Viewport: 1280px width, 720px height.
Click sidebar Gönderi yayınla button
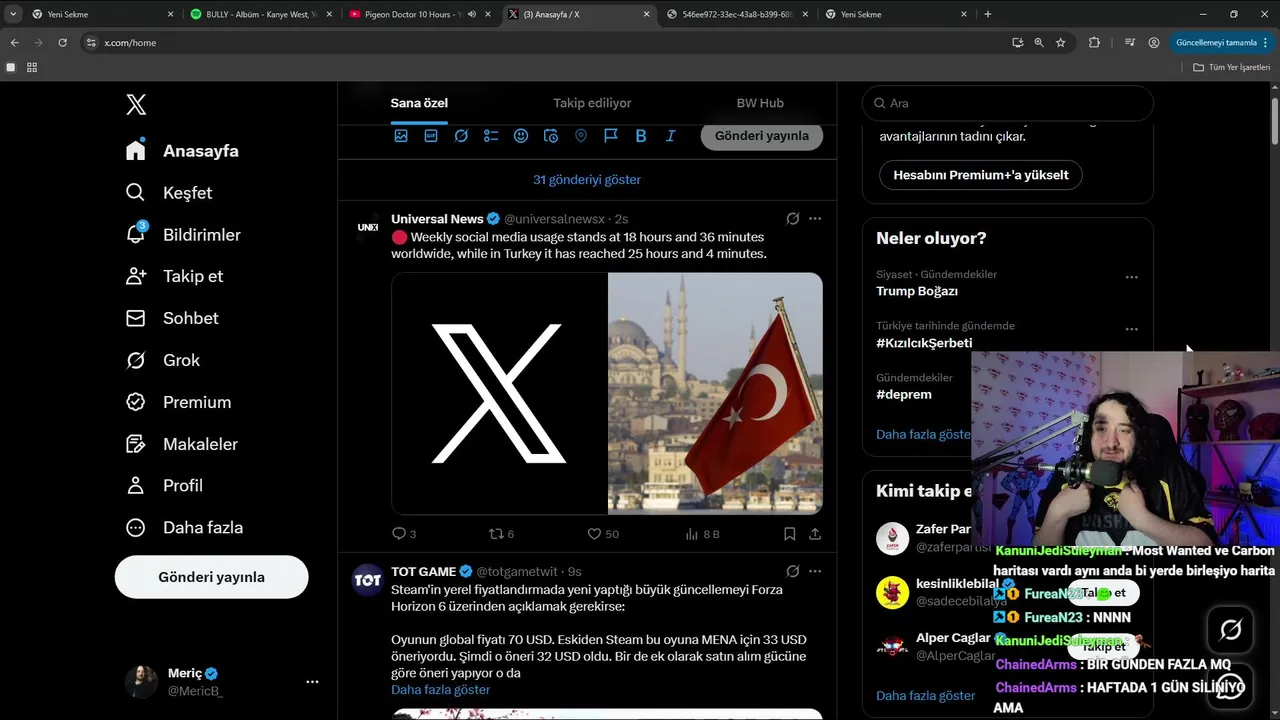click(x=212, y=577)
